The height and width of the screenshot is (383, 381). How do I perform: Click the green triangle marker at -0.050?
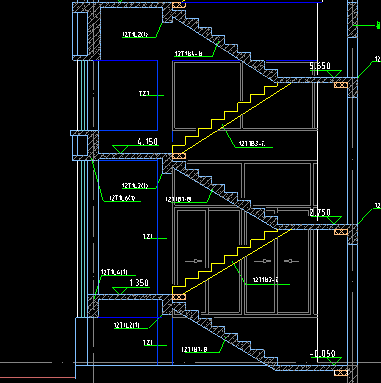click(x=334, y=361)
